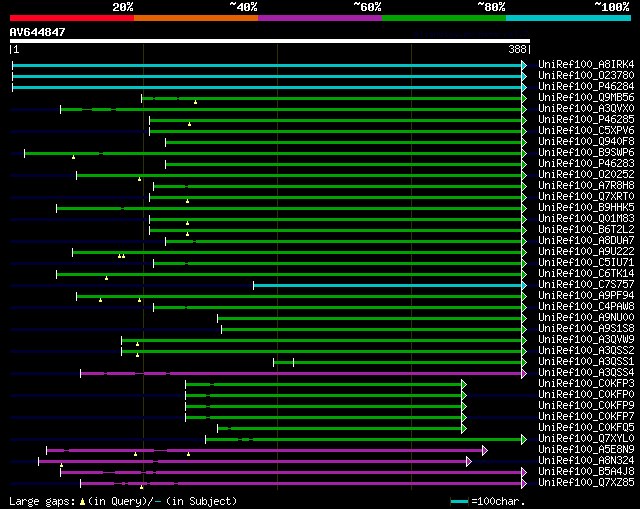Click the label UniRef100_A8IRK4
This screenshot has width=640, height=509.
pos(586,64)
